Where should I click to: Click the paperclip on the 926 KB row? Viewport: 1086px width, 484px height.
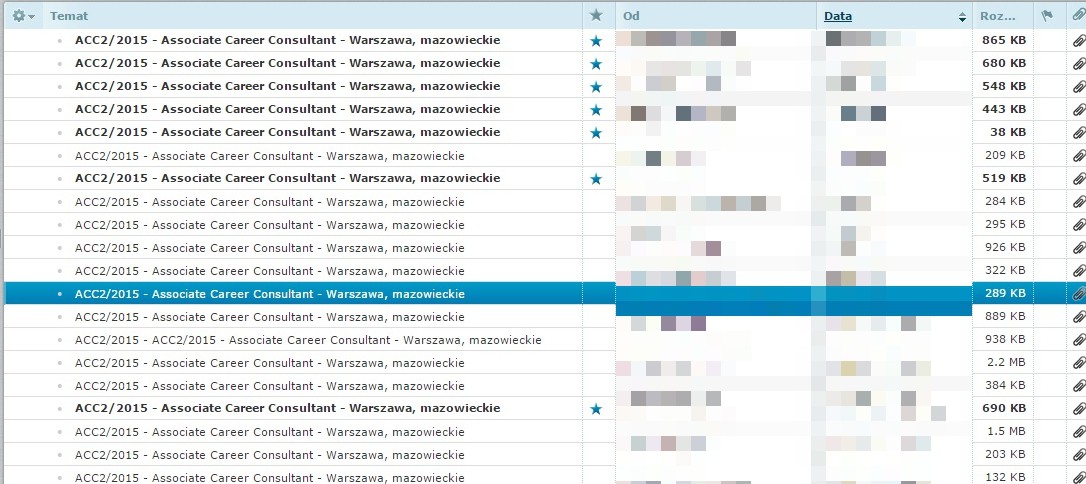tap(1078, 248)
